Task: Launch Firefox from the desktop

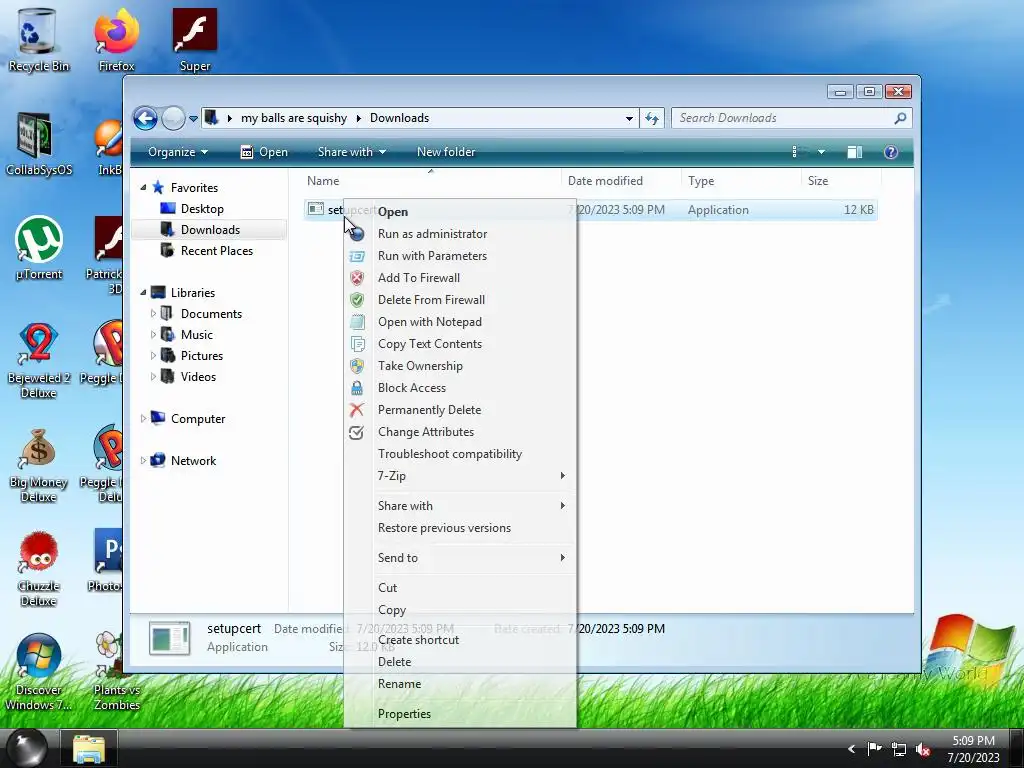Action: tap(116, 40)
